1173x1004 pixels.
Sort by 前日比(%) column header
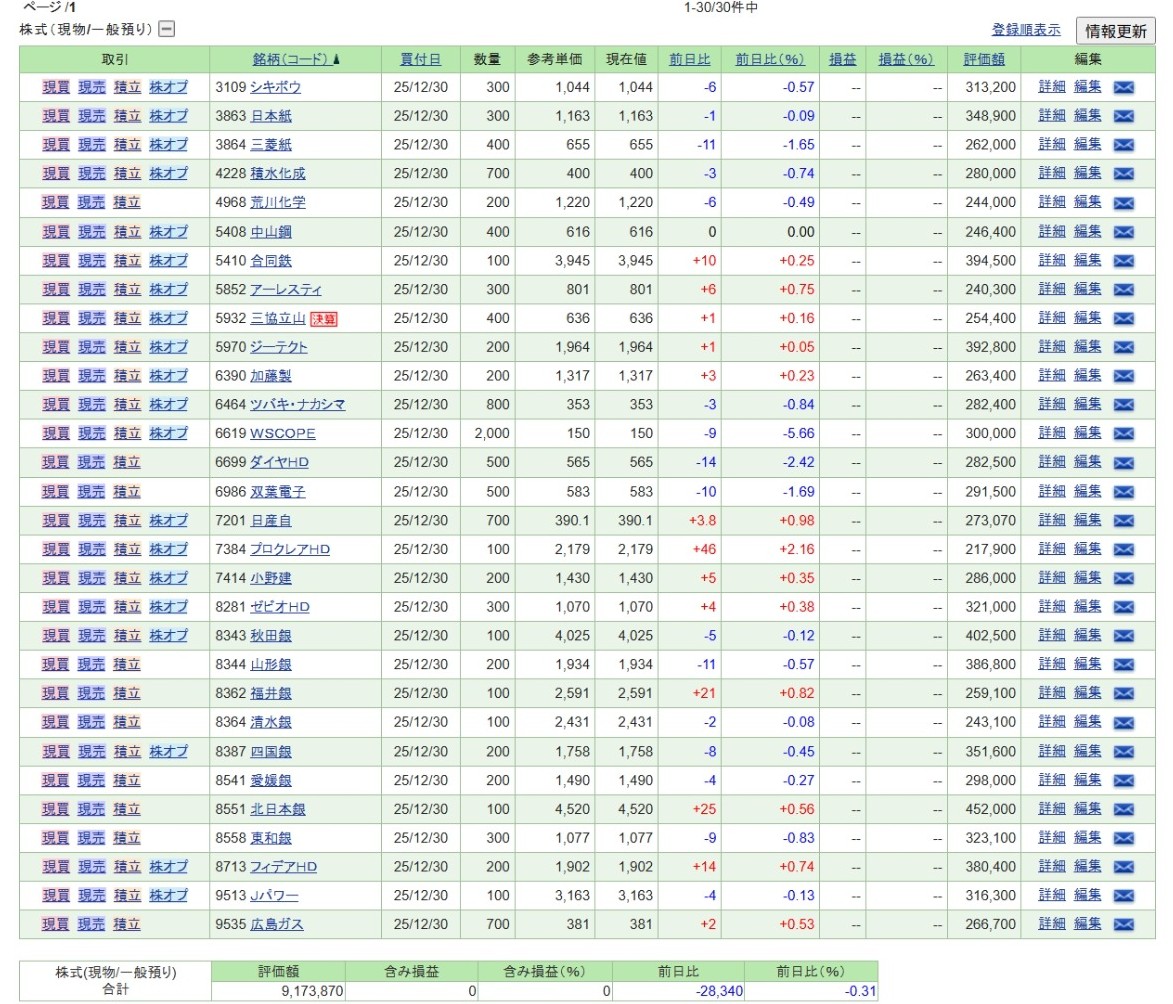pyautogui.click(x=769, y=60)
